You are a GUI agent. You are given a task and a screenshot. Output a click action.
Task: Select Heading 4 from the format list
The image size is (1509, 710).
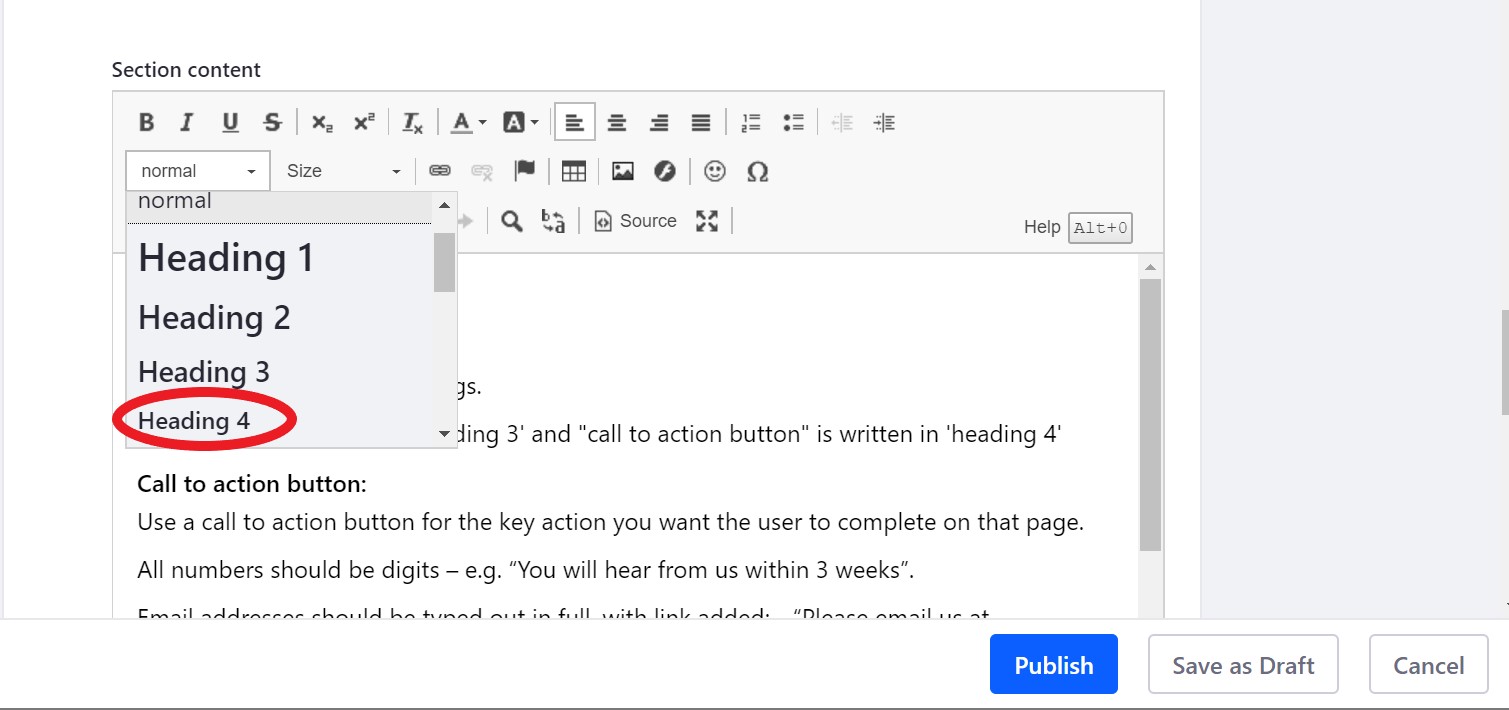click(x=194, y=421)
